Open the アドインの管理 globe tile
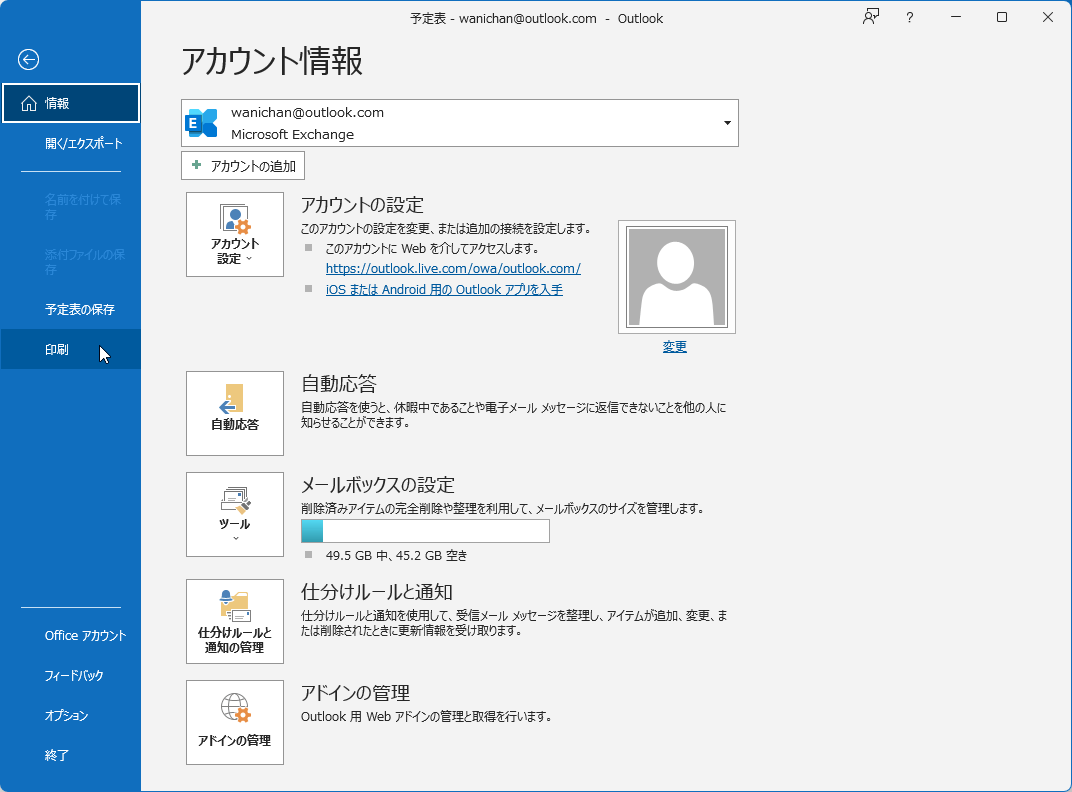This screenshot has height=792, width=1072. pyautogui.click(x=234, y=722)
